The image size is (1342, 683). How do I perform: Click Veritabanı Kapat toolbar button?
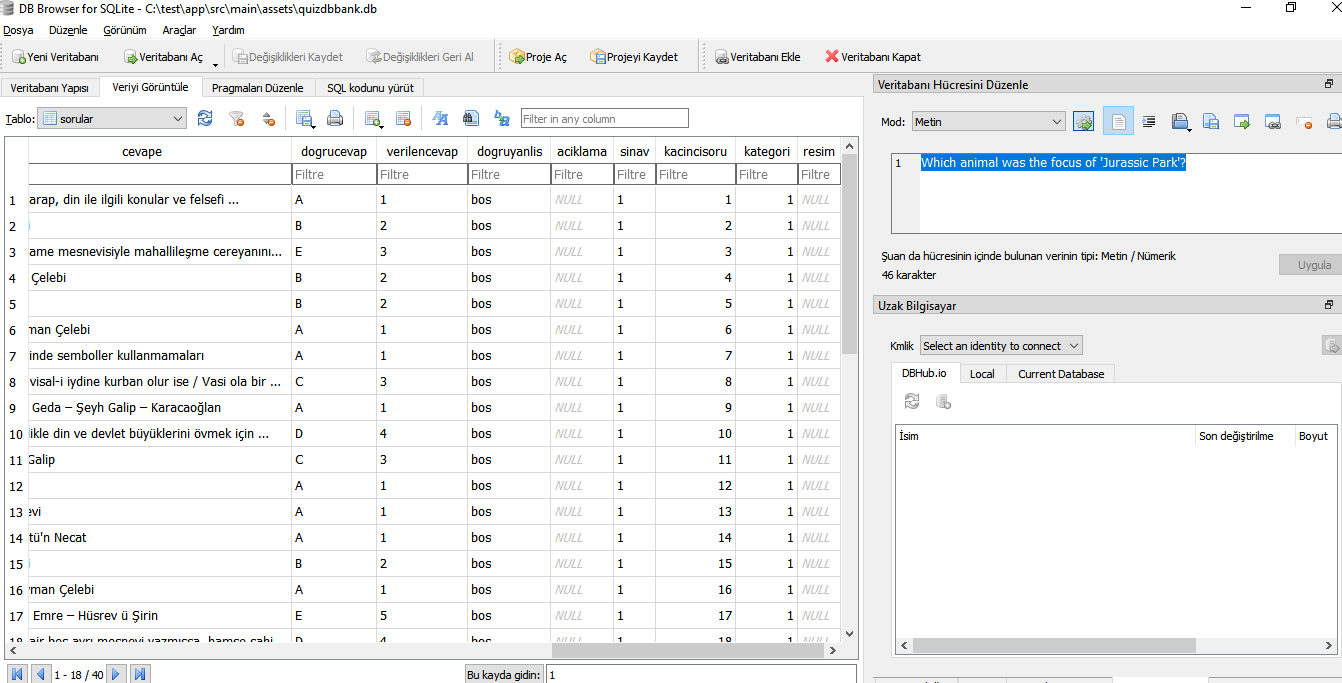tap(873, 57)
